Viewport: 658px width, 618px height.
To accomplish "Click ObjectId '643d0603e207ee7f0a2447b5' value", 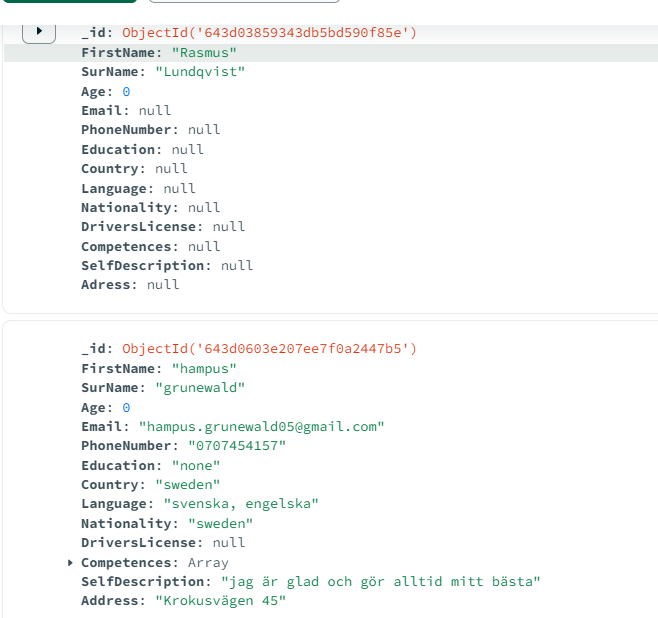I will click(269, 349).
